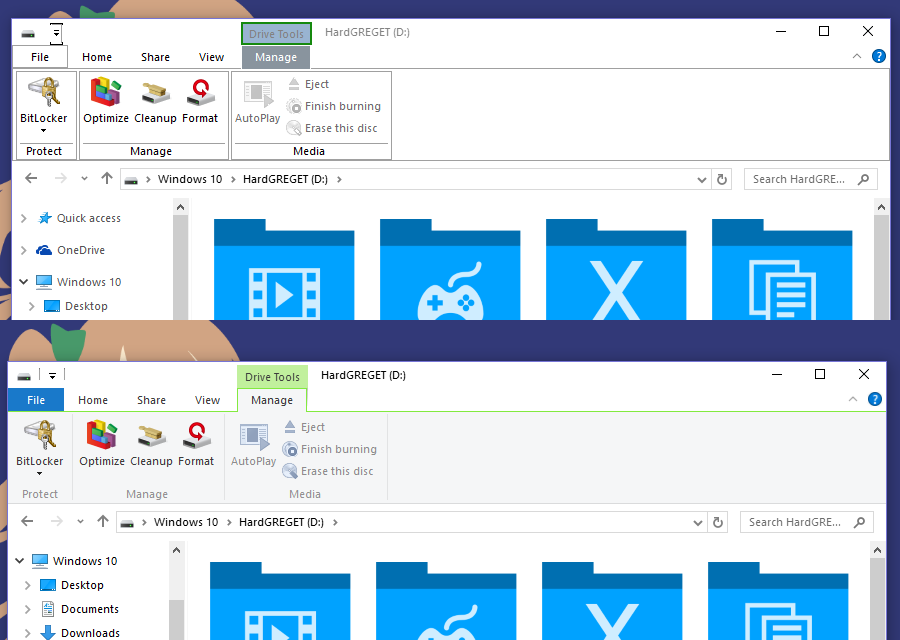This screenshot has width=900, height=640.
Task: Open recent locations dropdown in the bottom window
Action: pos(80,521)
